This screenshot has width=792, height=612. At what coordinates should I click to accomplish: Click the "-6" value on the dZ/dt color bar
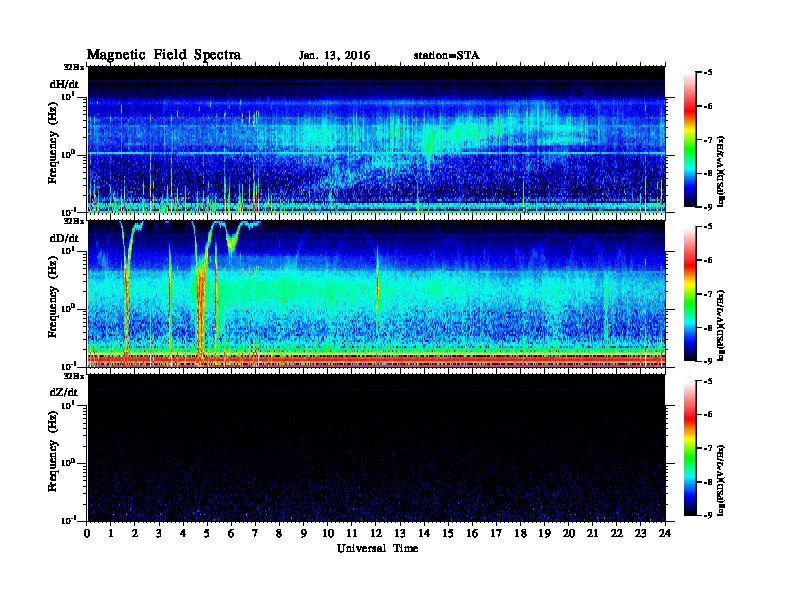708,415
